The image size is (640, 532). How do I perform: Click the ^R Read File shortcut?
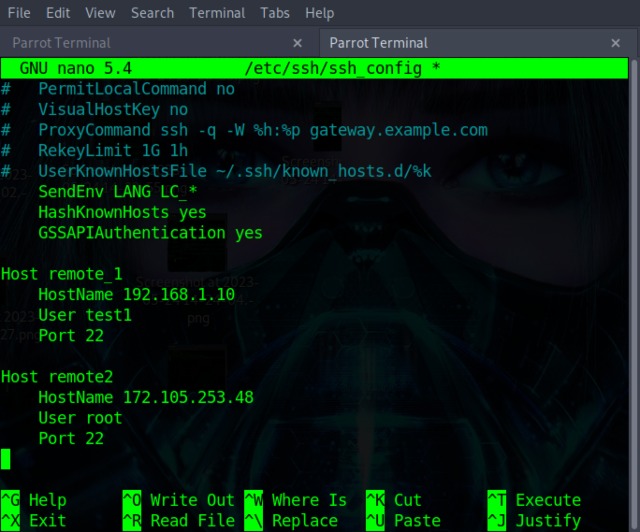point(178,520)
